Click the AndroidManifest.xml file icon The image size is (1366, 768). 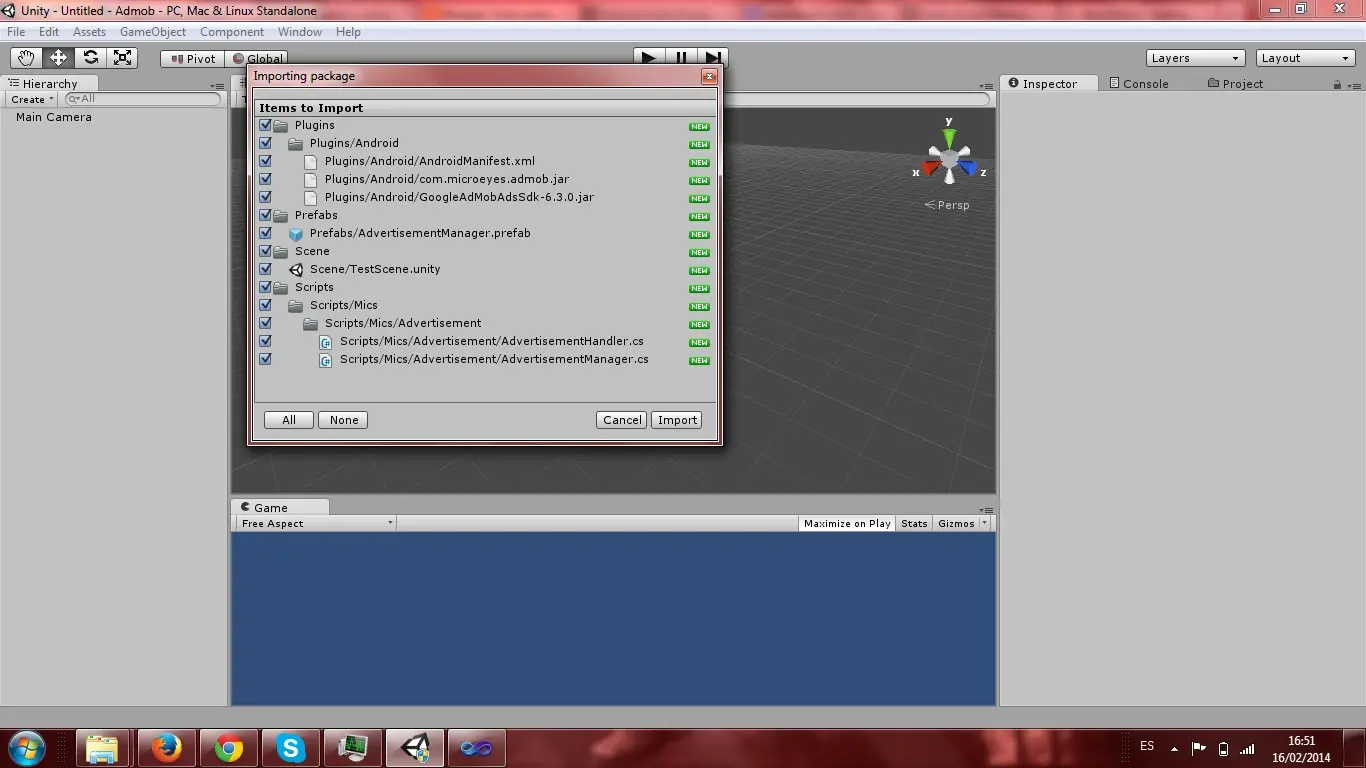tap(310, 161)
